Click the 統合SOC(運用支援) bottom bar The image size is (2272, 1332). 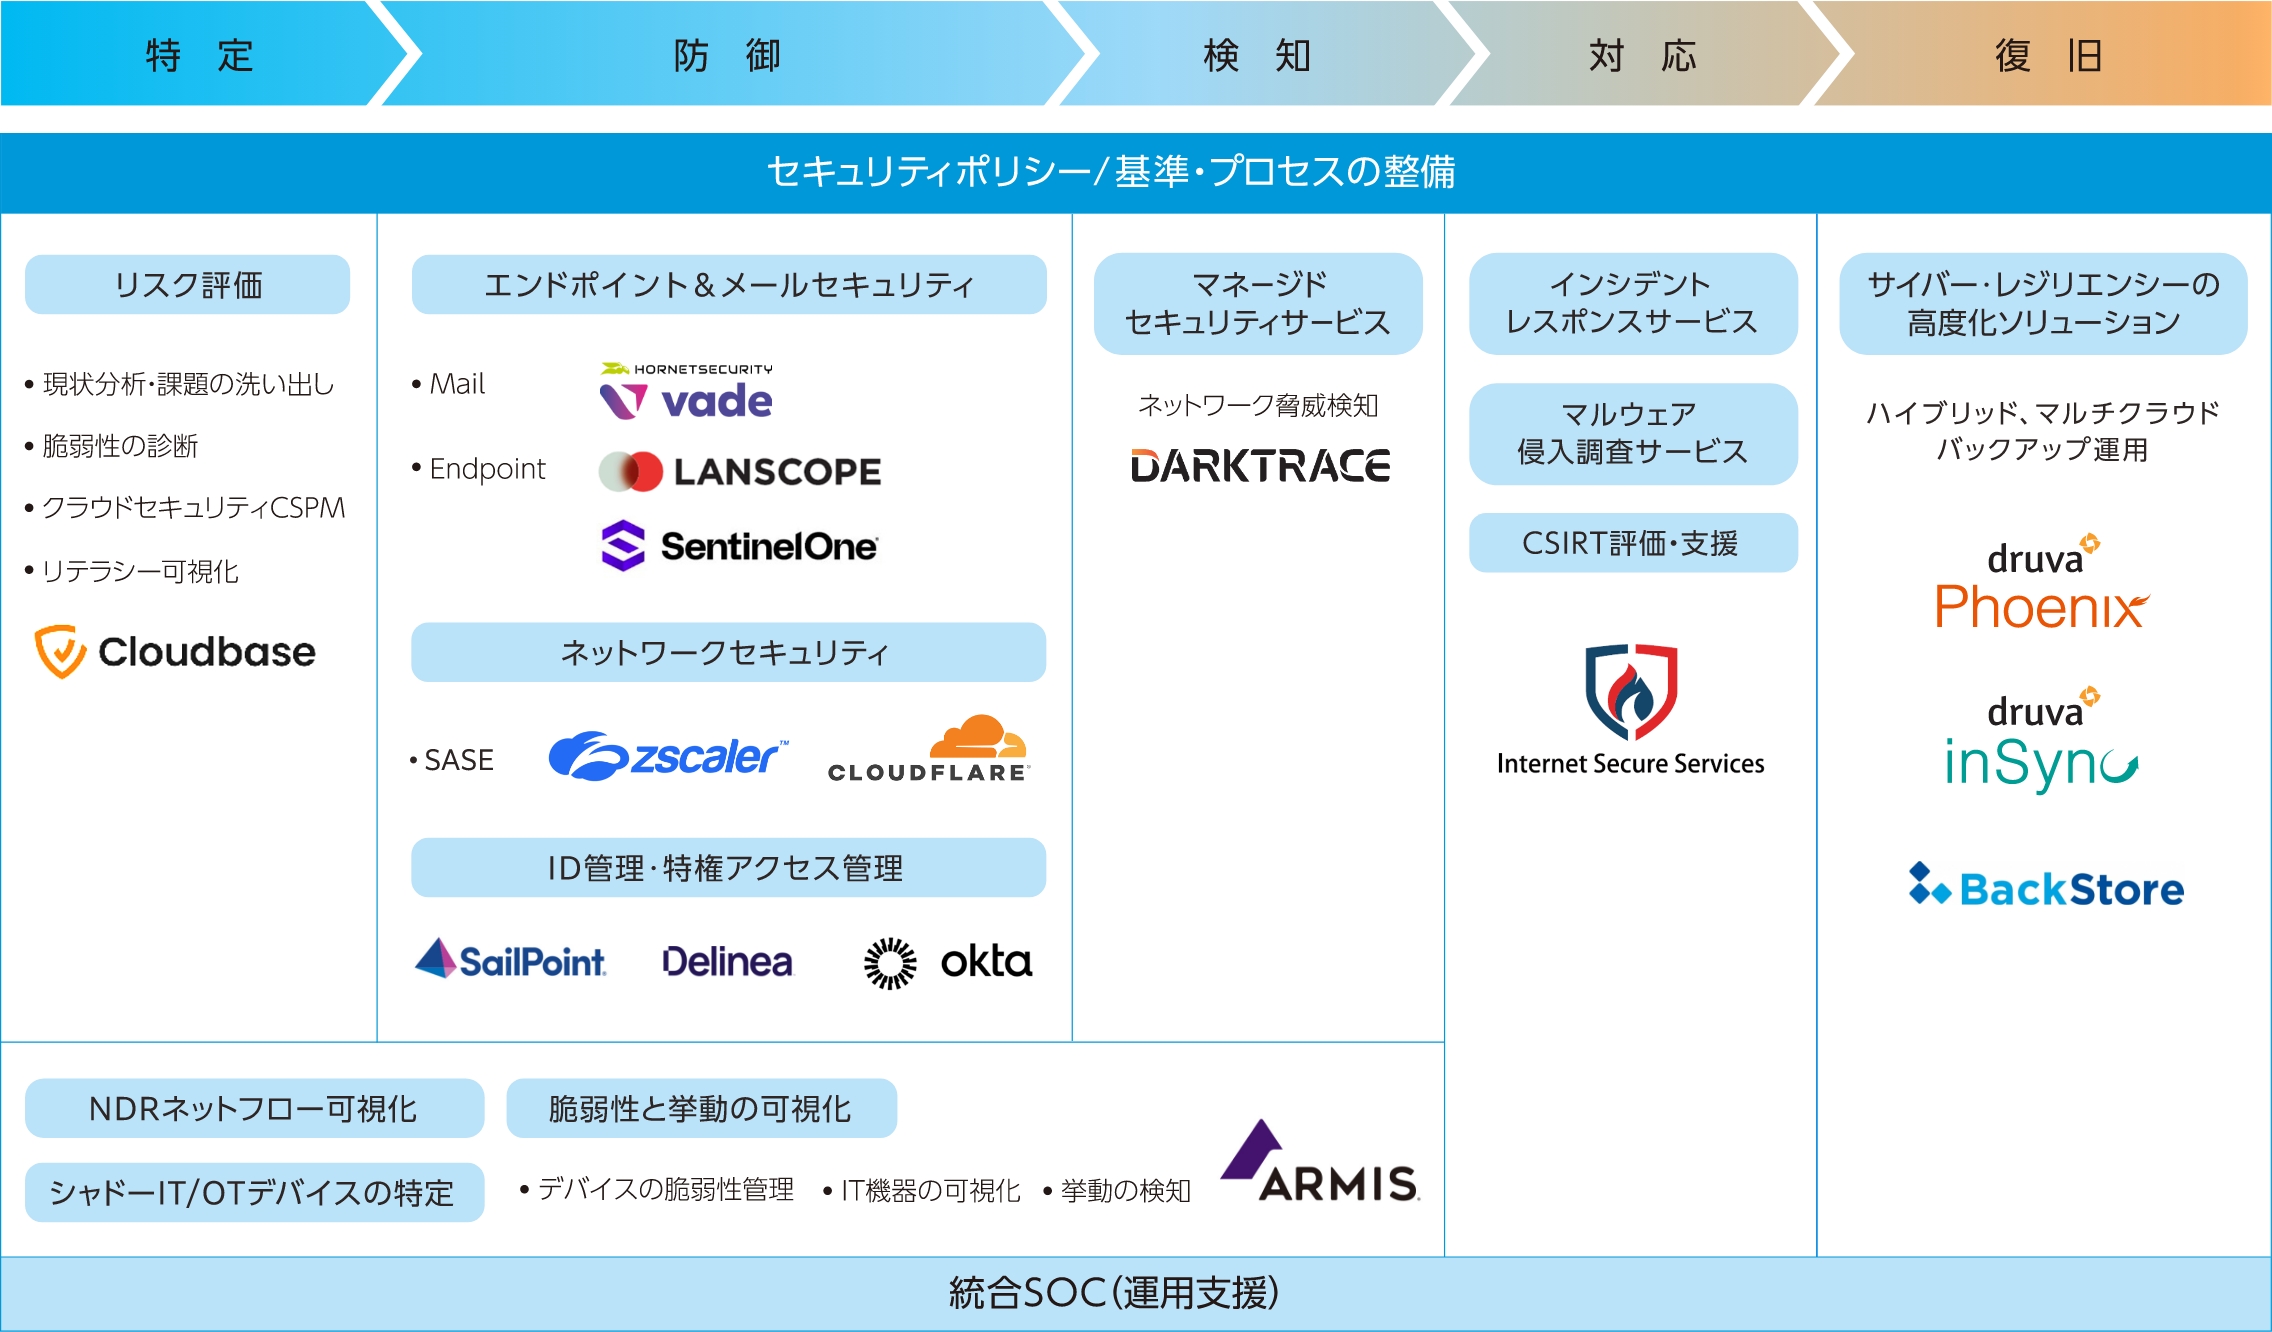(x=1136, y=1294)
